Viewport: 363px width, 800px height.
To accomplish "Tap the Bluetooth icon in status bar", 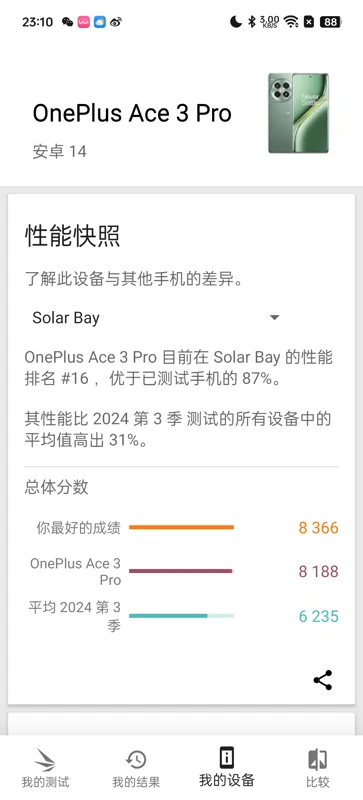I will click(251, 22).
